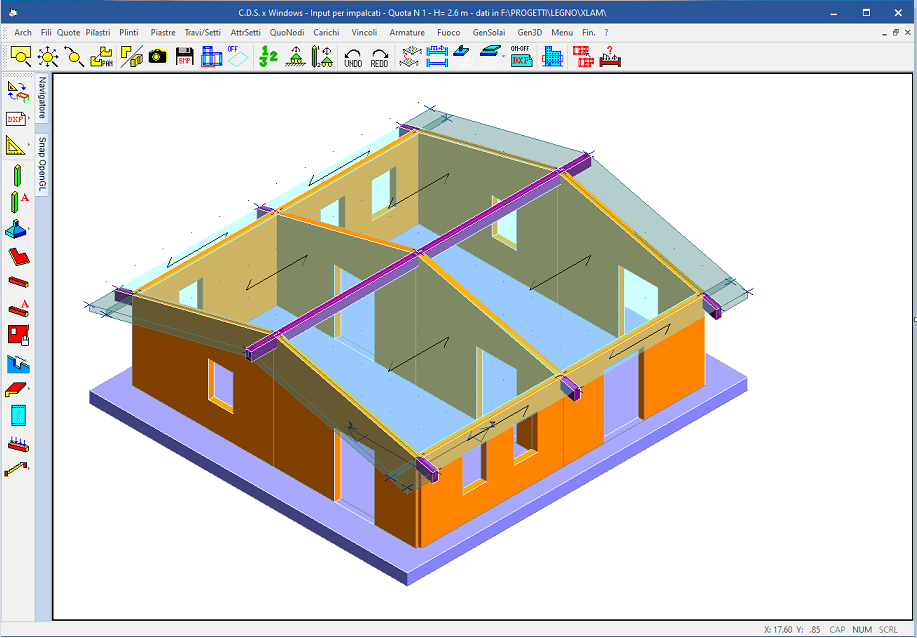This screenshot has width=917, height=638.
Task: Click the REDO toolbar button
Action: pos(379,57)
